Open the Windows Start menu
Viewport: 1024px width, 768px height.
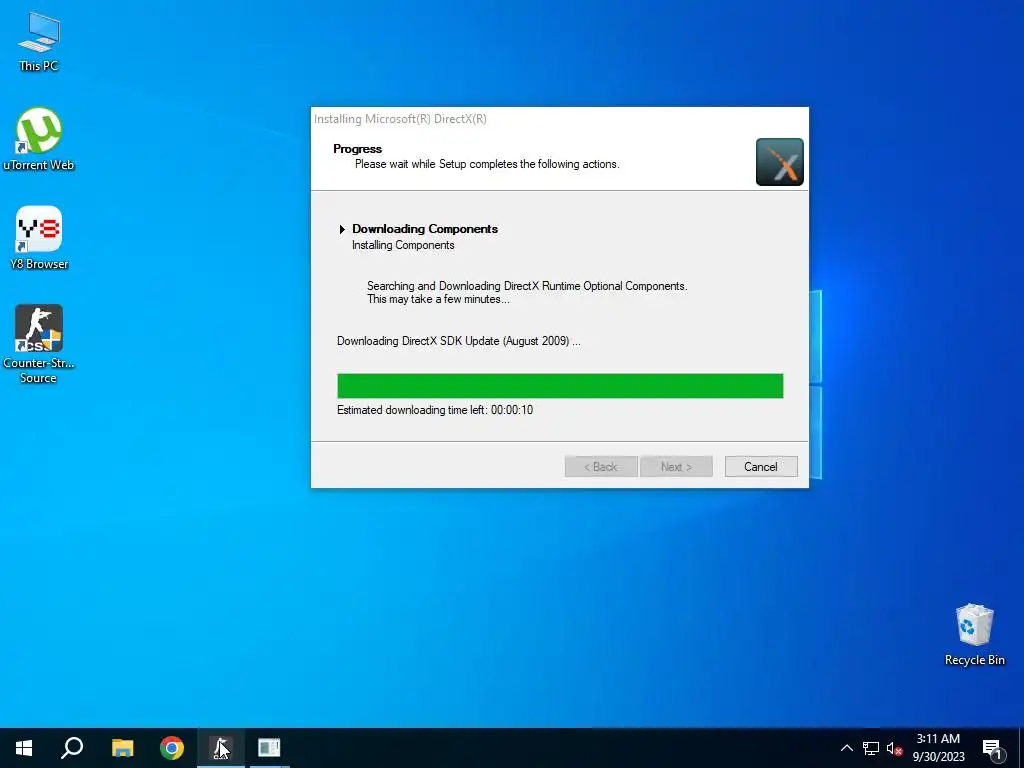24,748
